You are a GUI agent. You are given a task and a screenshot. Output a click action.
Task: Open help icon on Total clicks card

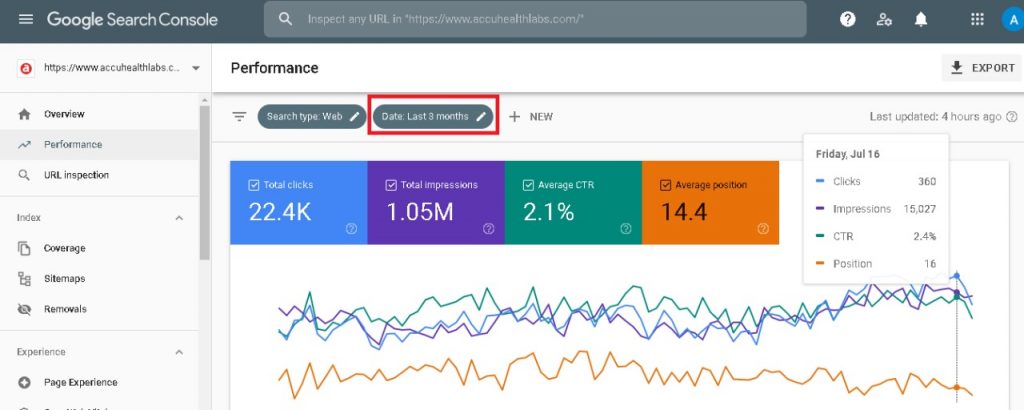click(x=351, y=229)
